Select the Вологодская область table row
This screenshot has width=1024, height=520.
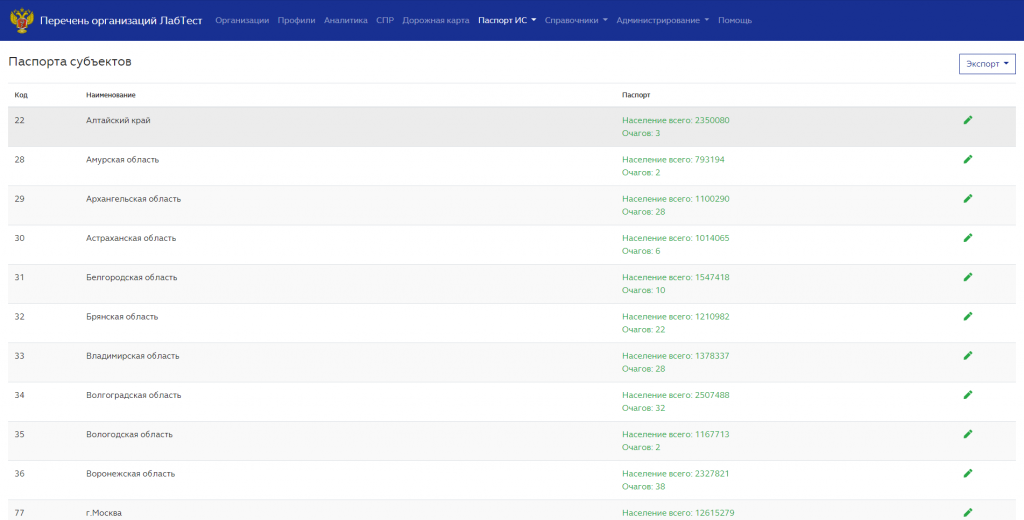click(511, 441)
